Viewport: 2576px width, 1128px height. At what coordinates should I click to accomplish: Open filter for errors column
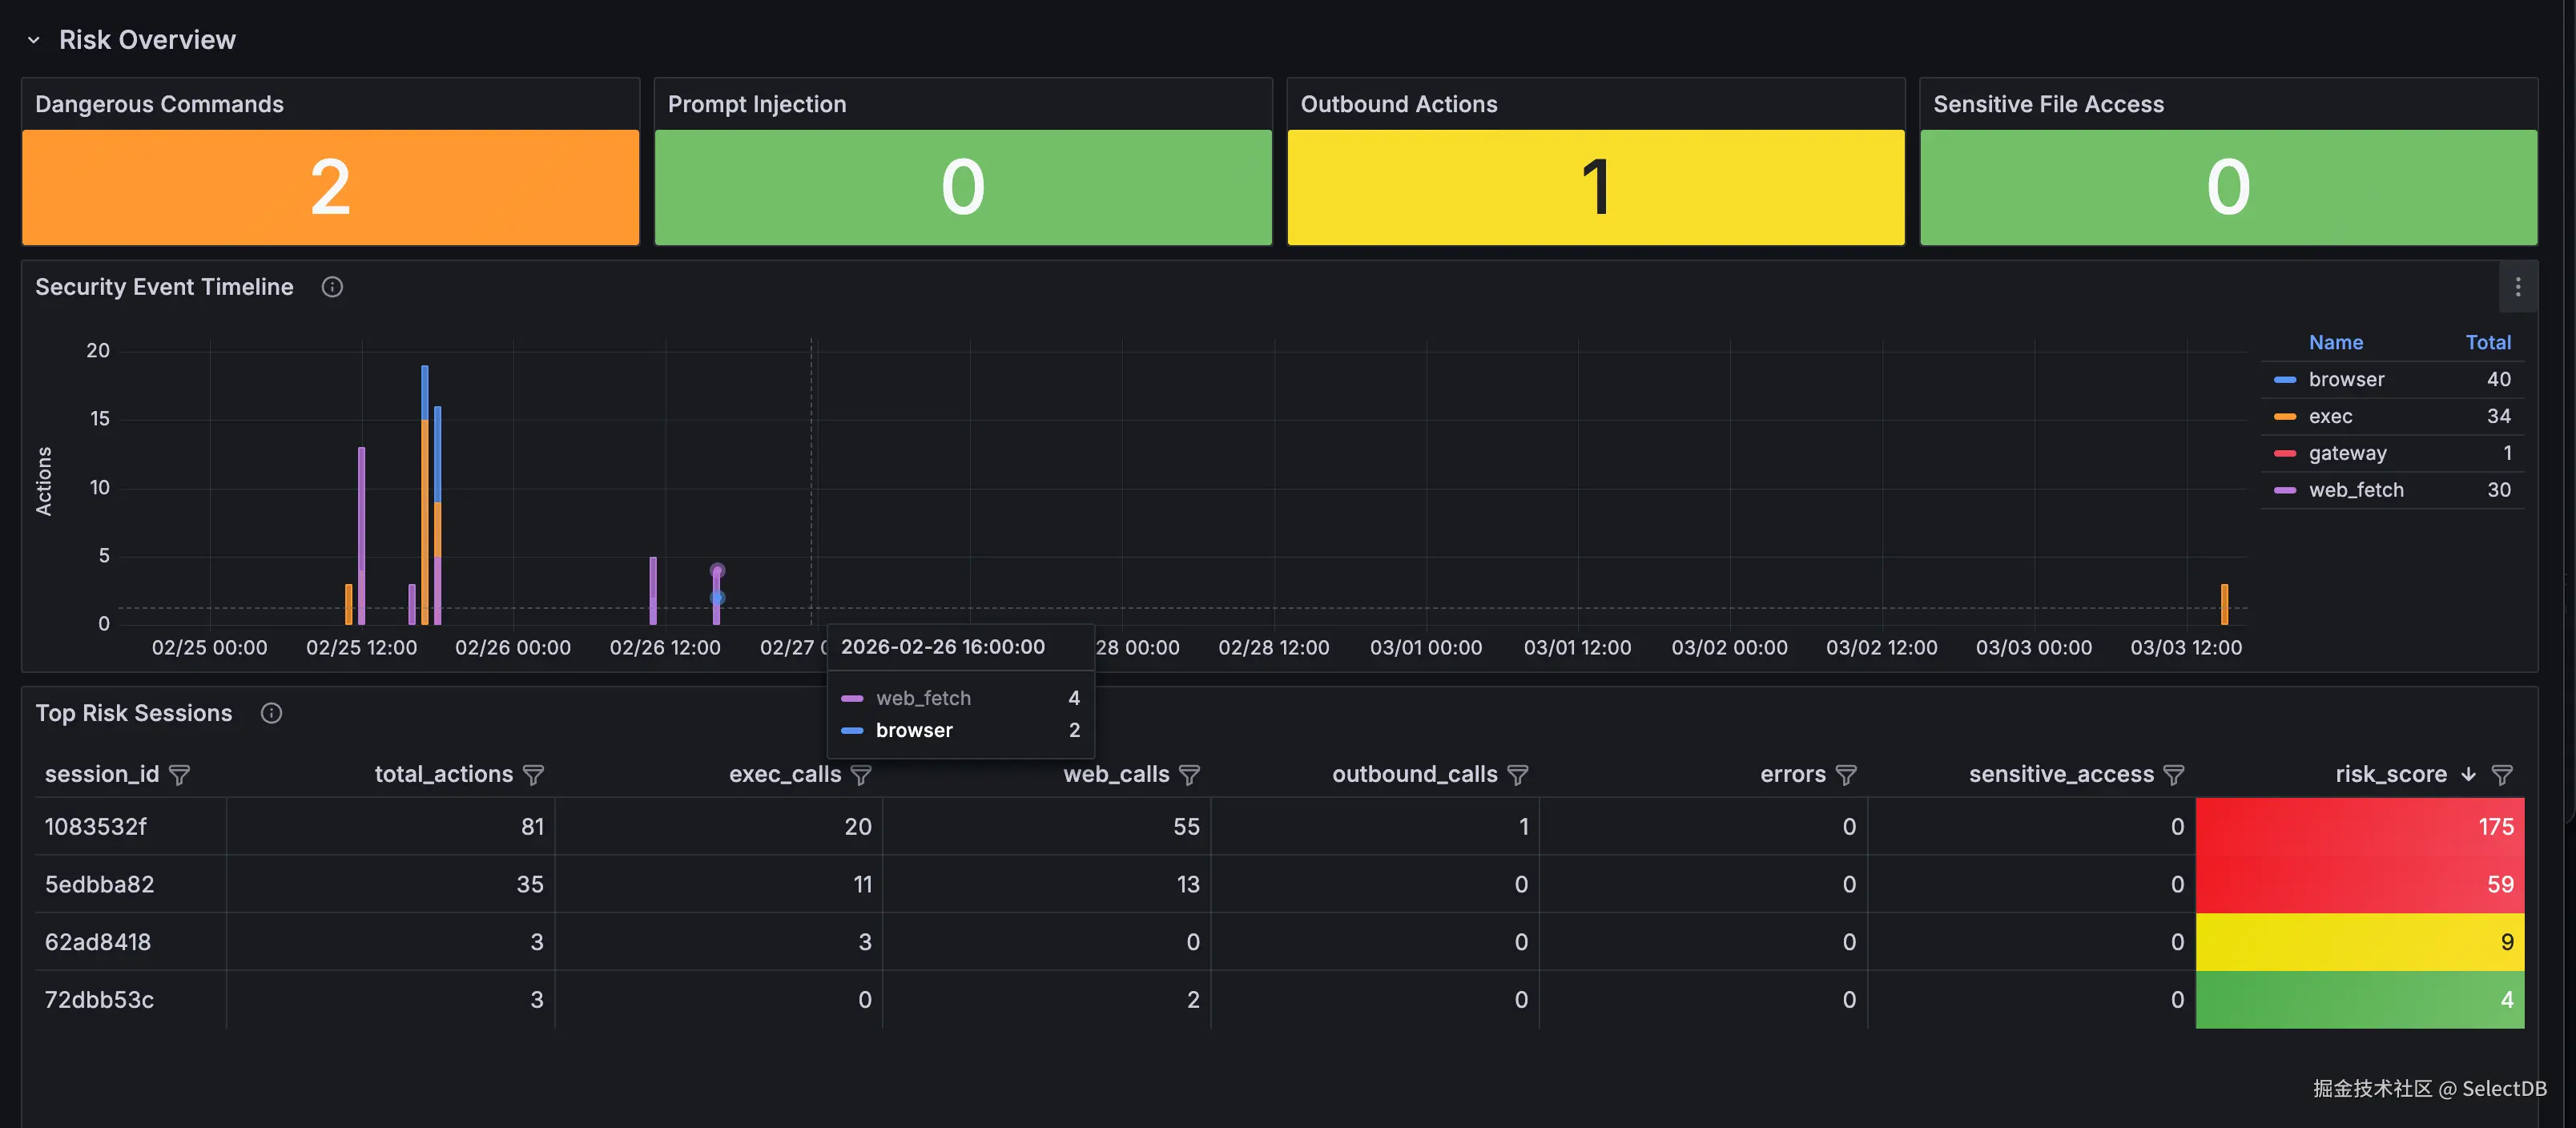pos(1846,775)
